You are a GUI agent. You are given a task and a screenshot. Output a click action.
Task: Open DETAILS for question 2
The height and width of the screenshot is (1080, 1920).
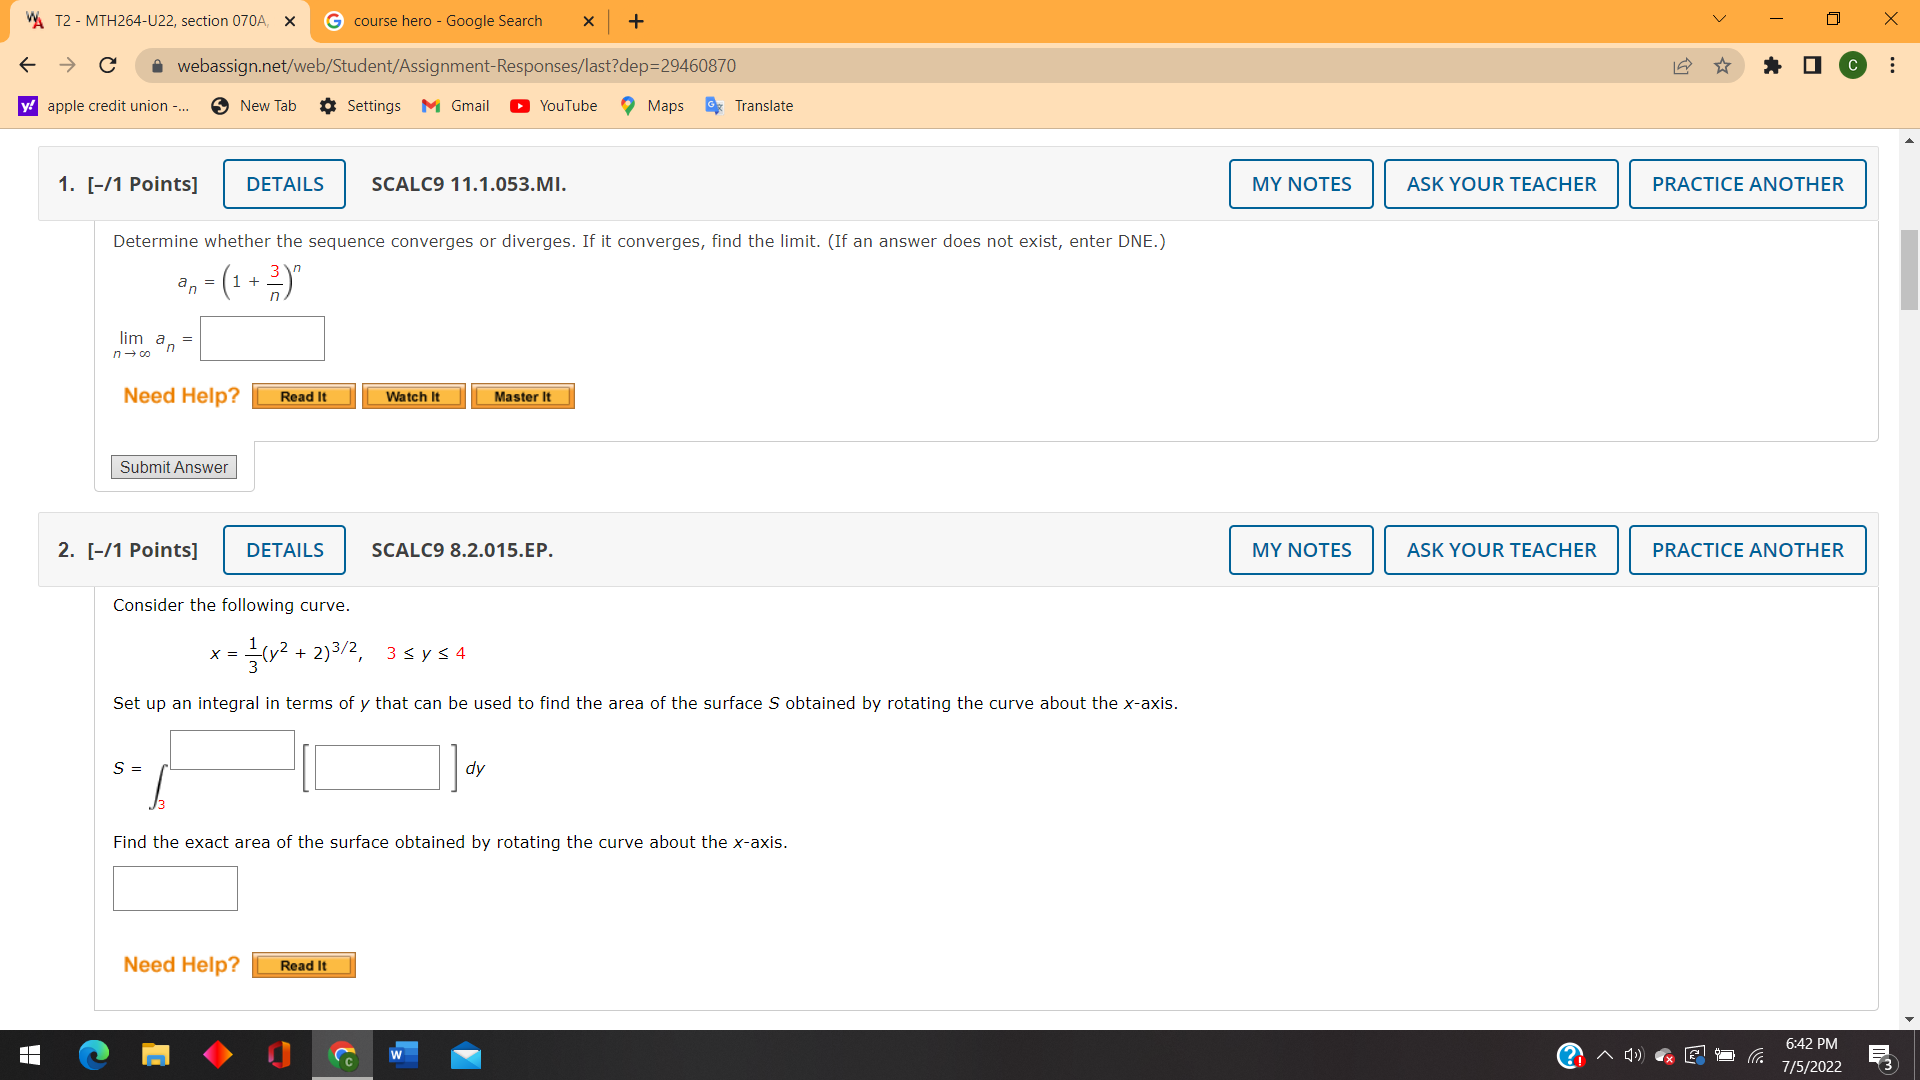tap(284, 550)
